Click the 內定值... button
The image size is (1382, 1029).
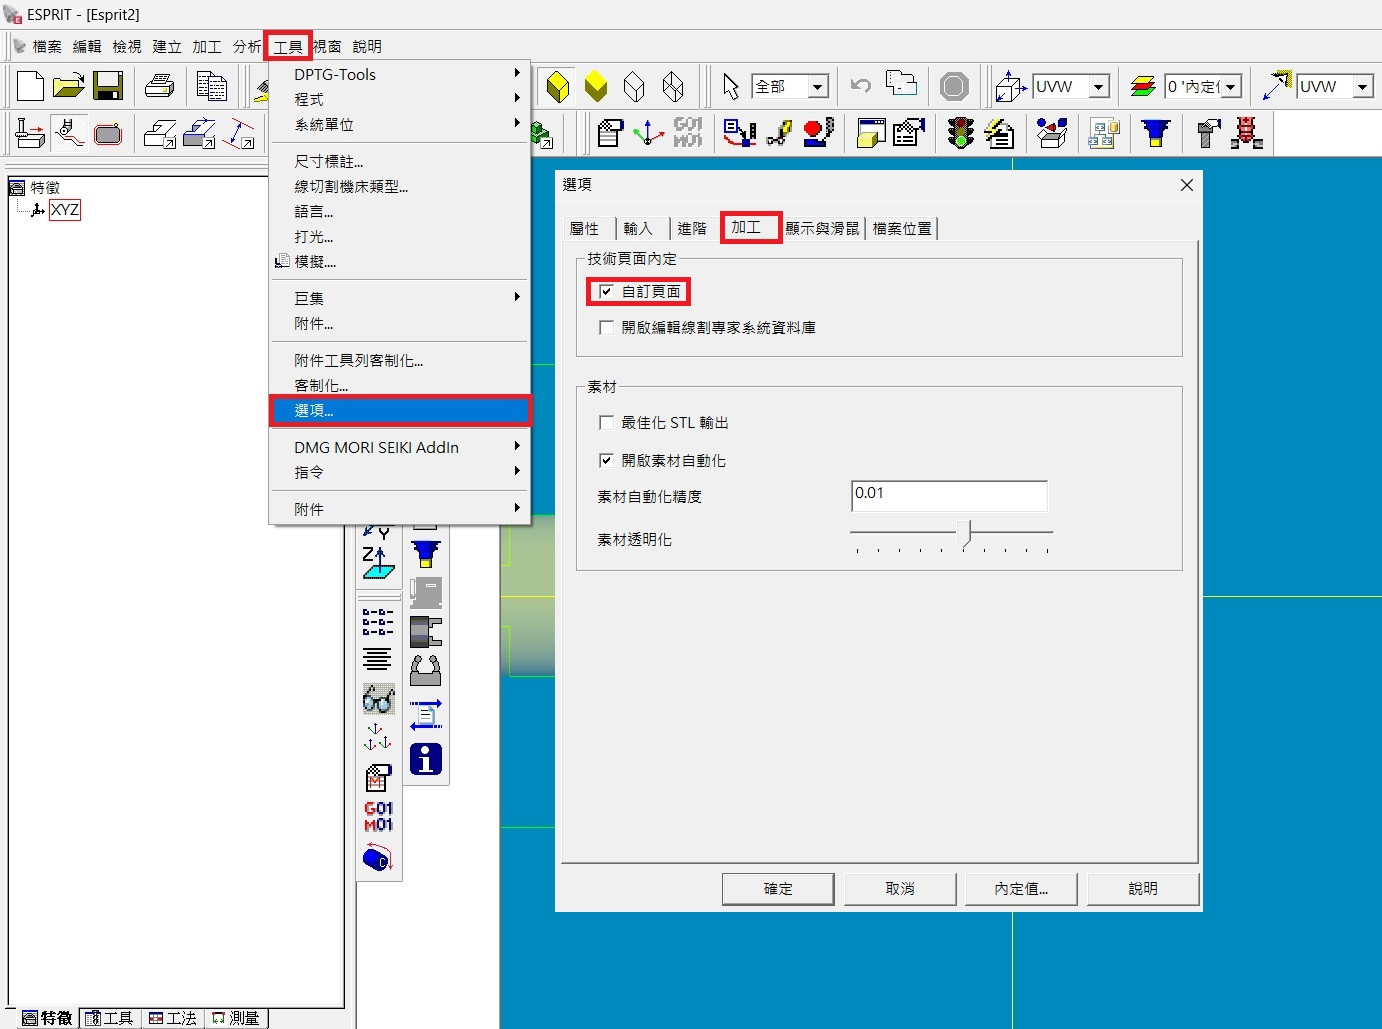tap(1021, 889)
